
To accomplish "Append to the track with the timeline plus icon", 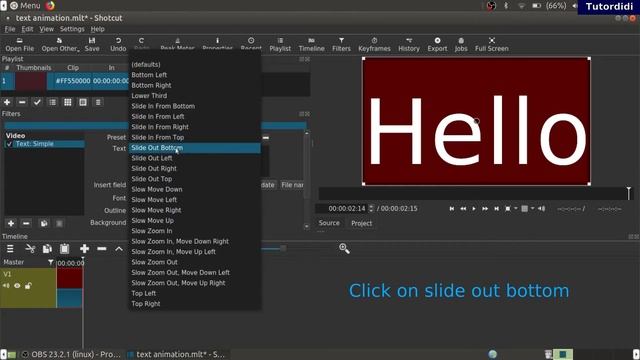I will (x=84, y=249).
